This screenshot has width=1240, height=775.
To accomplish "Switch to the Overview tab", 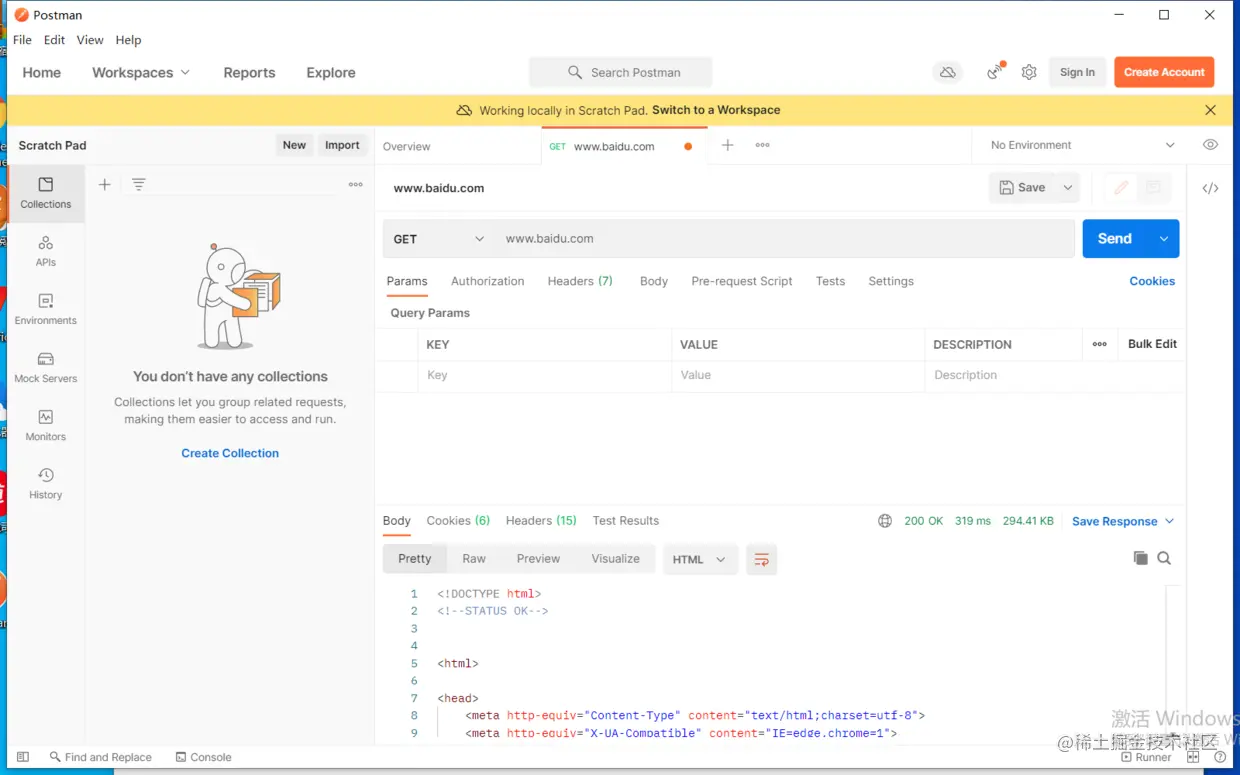I will (x=406, y=146).
